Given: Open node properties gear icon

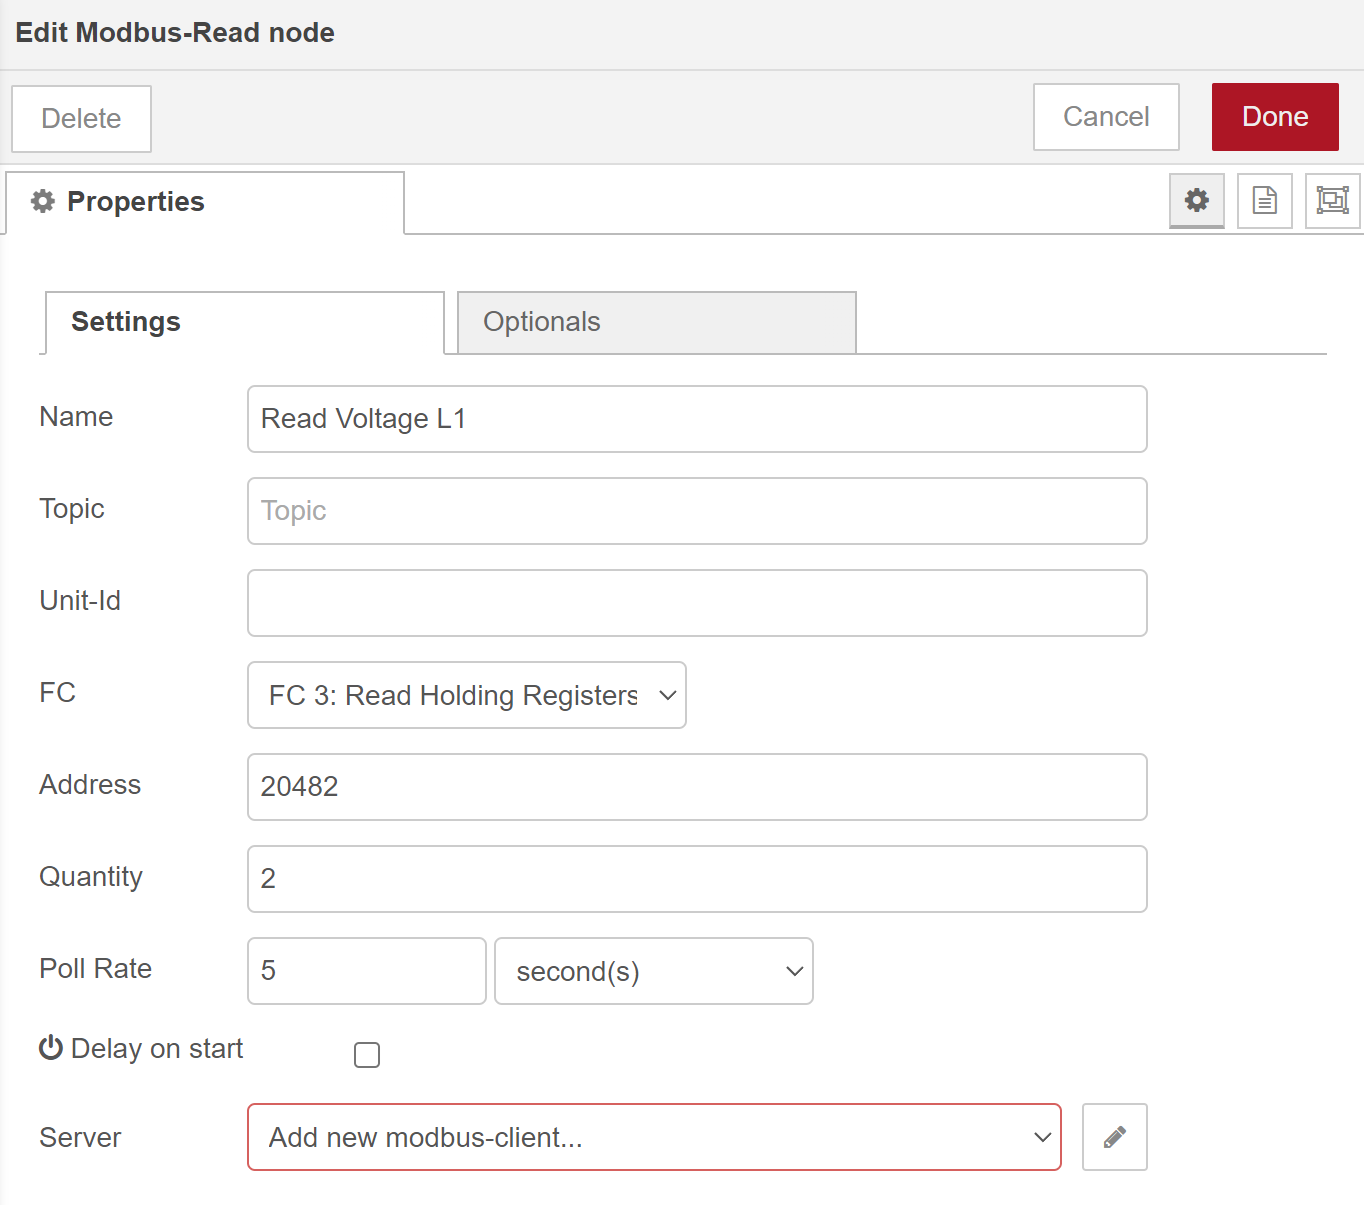Looking at the screenshot, I should coord(1197,200).
